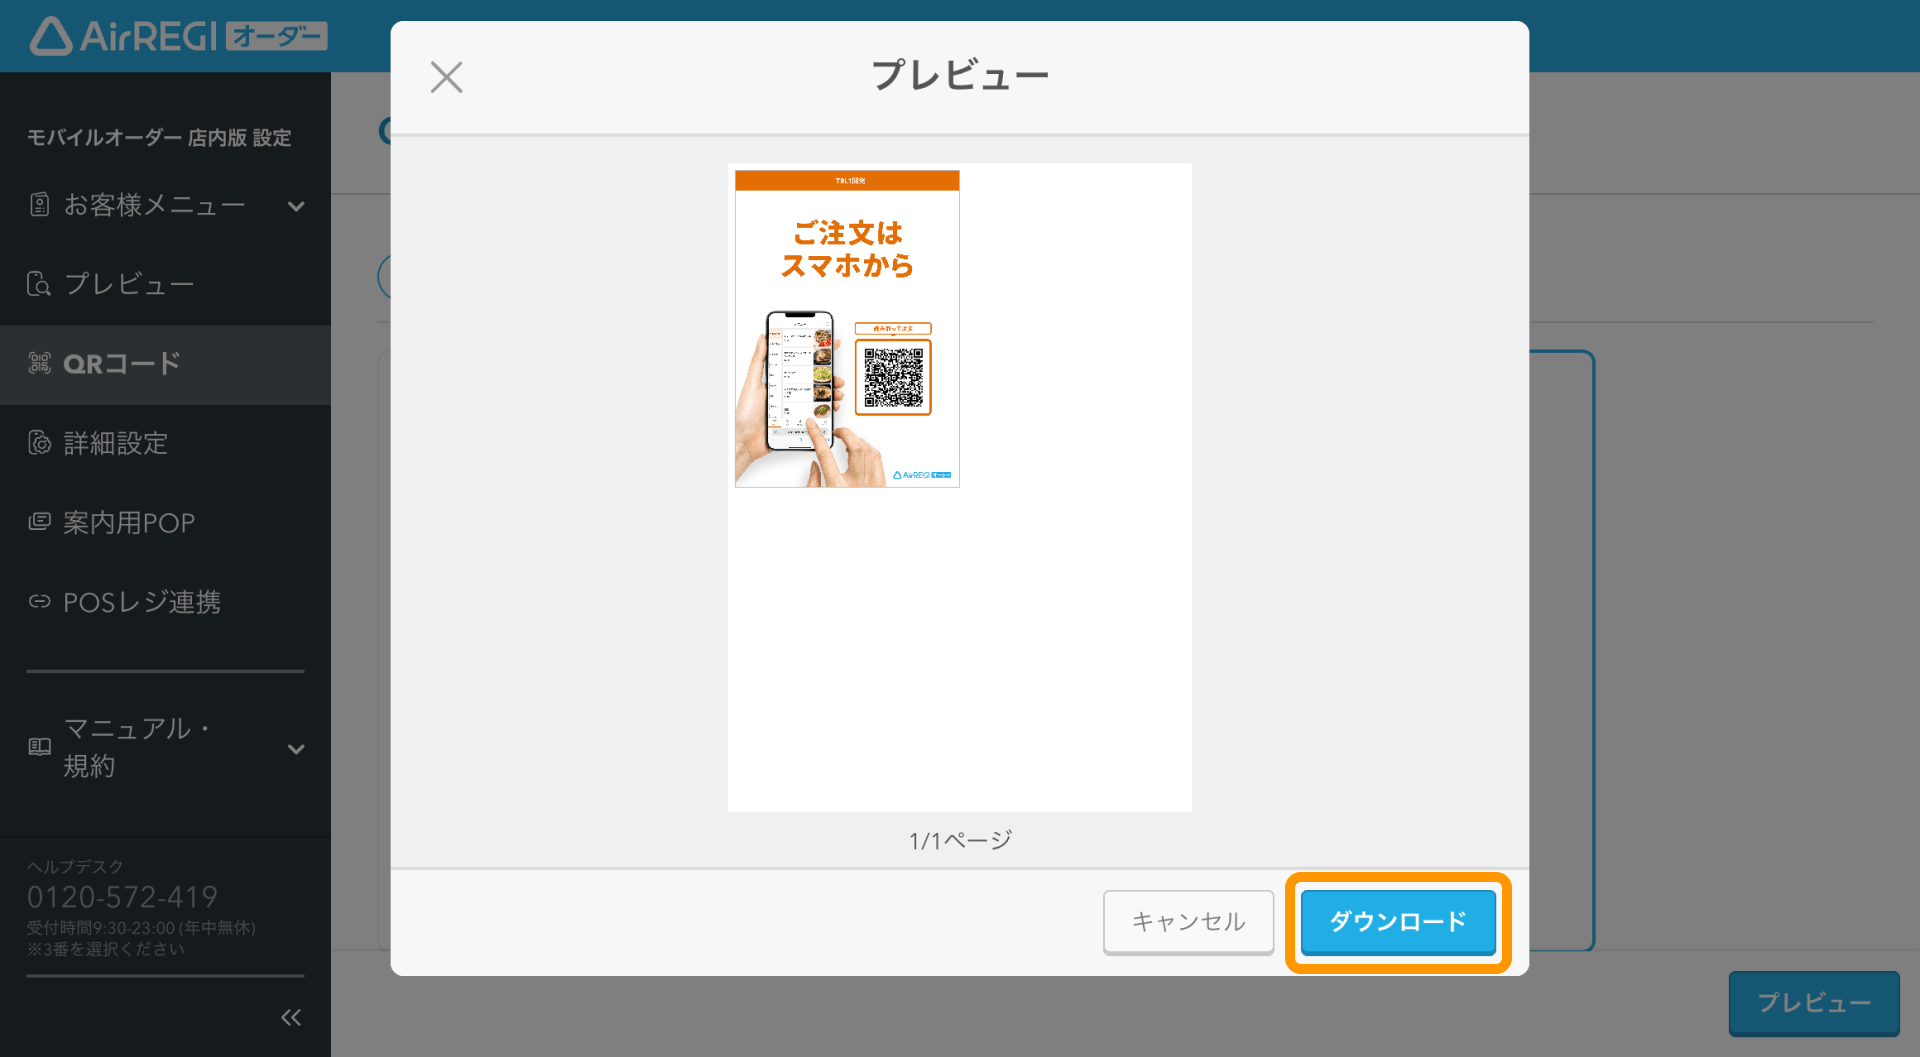Click the プレビュー sidebar icon
The height and width of the screenshot is (1057, 1920).
[x=39, y=284]
